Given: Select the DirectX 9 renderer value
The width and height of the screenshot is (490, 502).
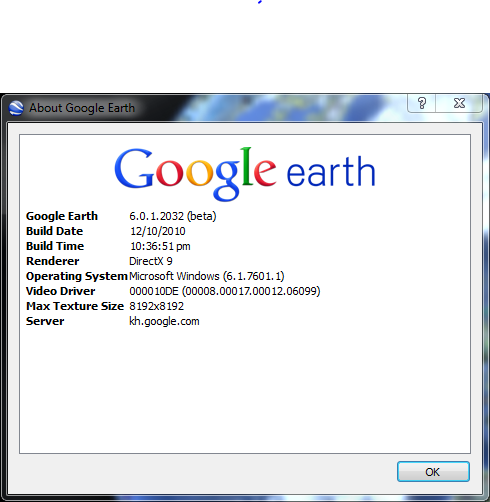Looking at the screenshot, I should pos(151,261).
